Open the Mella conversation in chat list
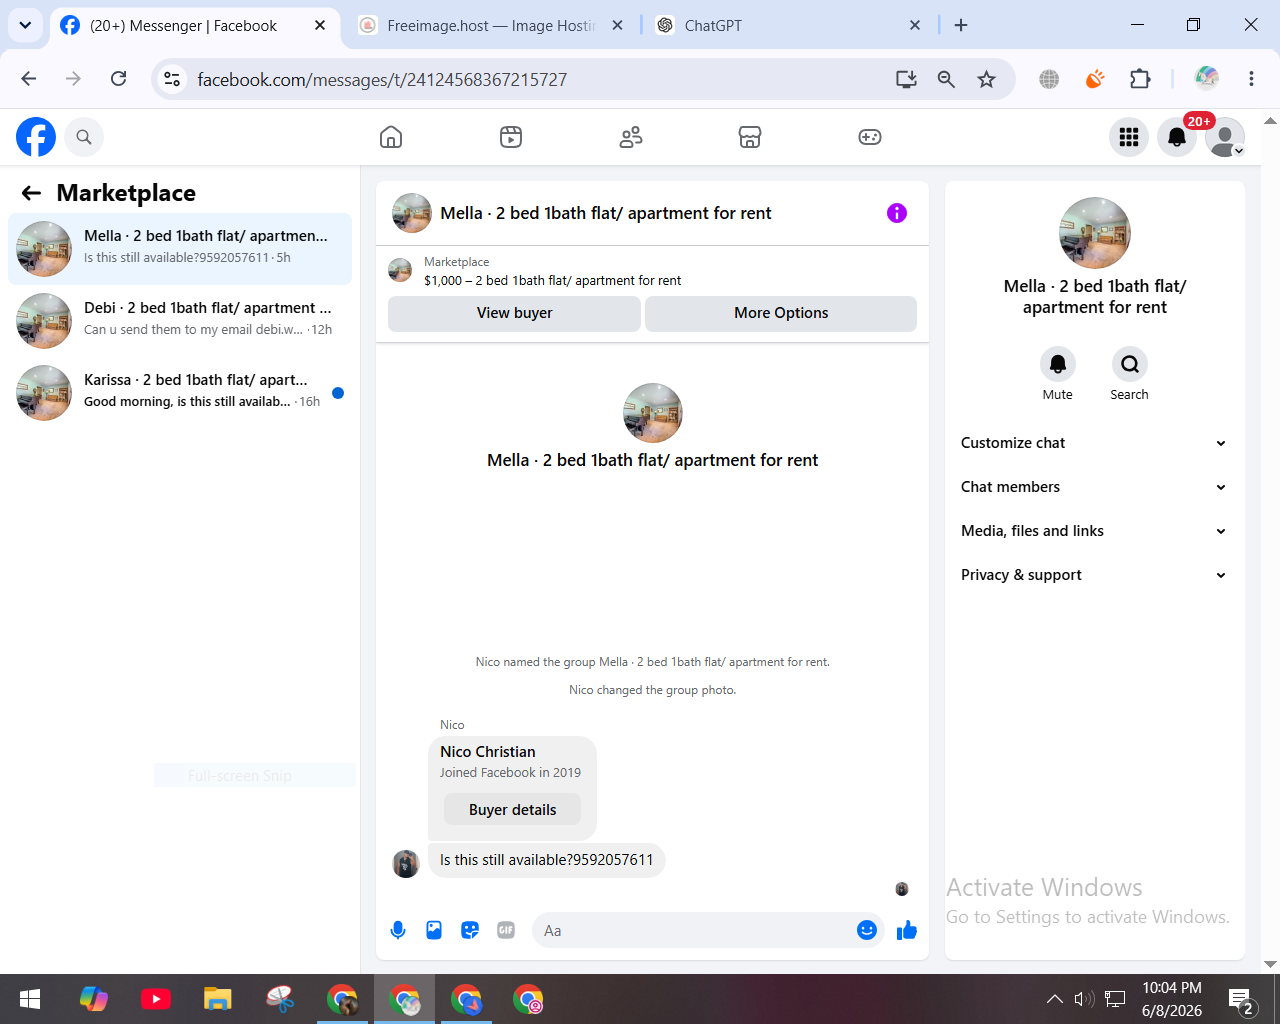 tap(180, 249)
